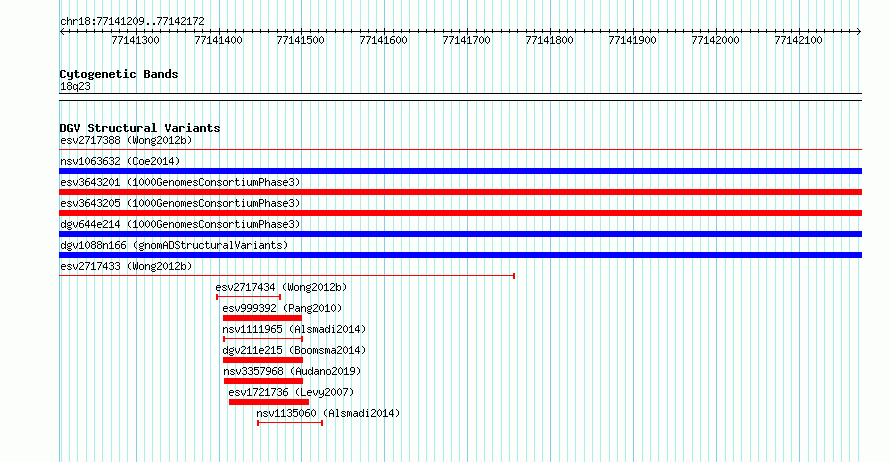890x462 pixels.
Task: Click ruler position 77141600
Action: pyautogui.click(x=384, y=40)
